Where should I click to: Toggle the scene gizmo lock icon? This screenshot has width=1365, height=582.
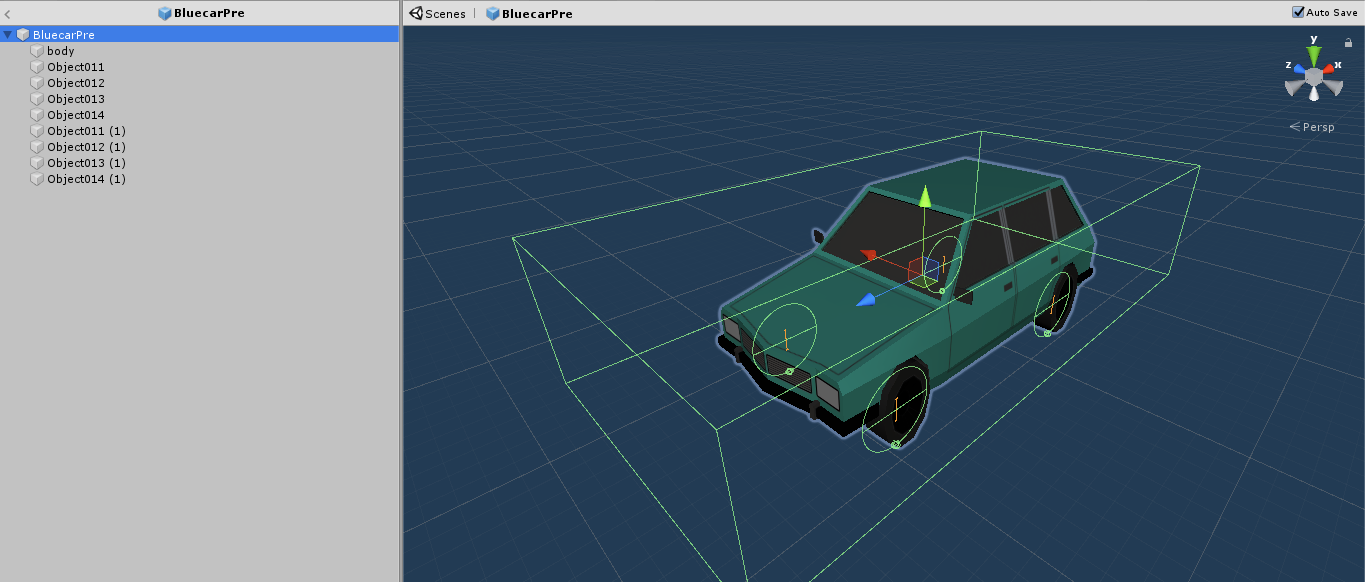[1348, 43]
